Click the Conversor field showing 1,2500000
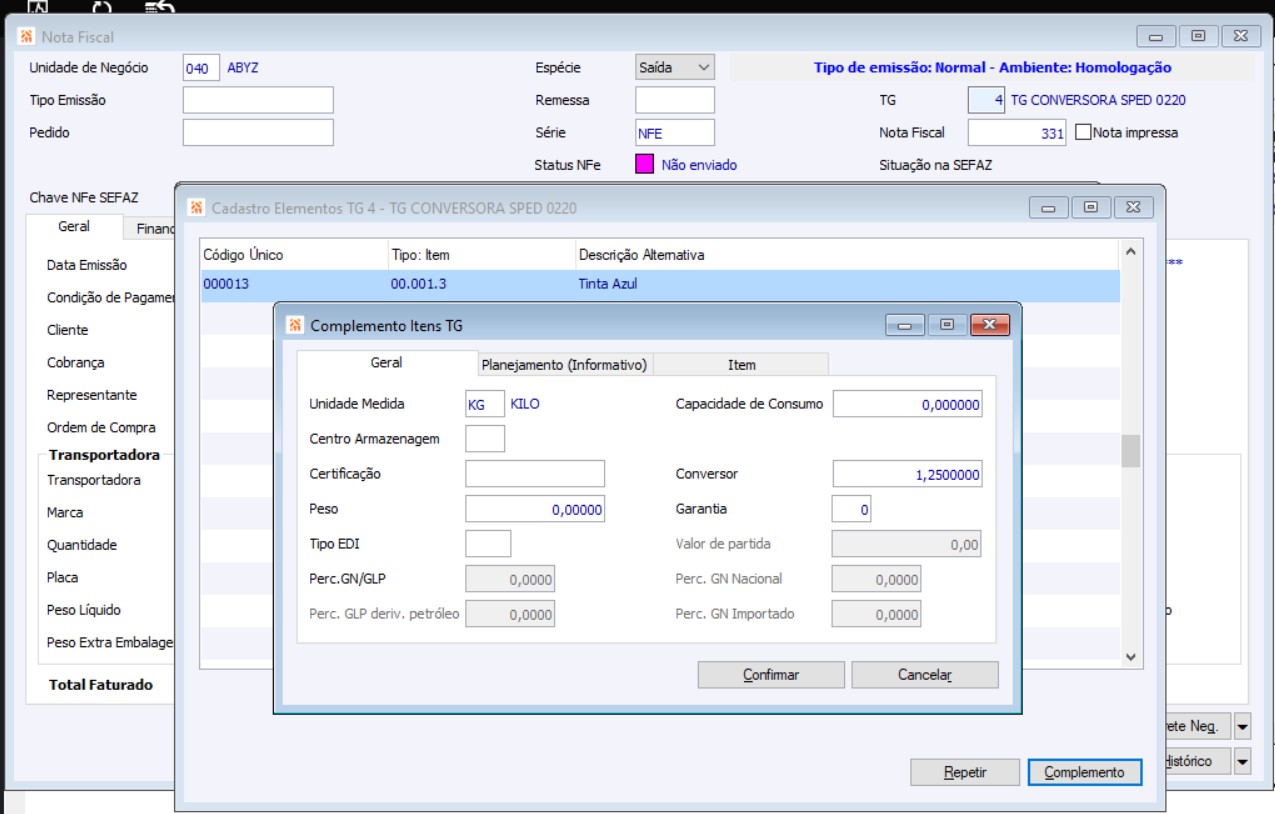 coord(907,474)
